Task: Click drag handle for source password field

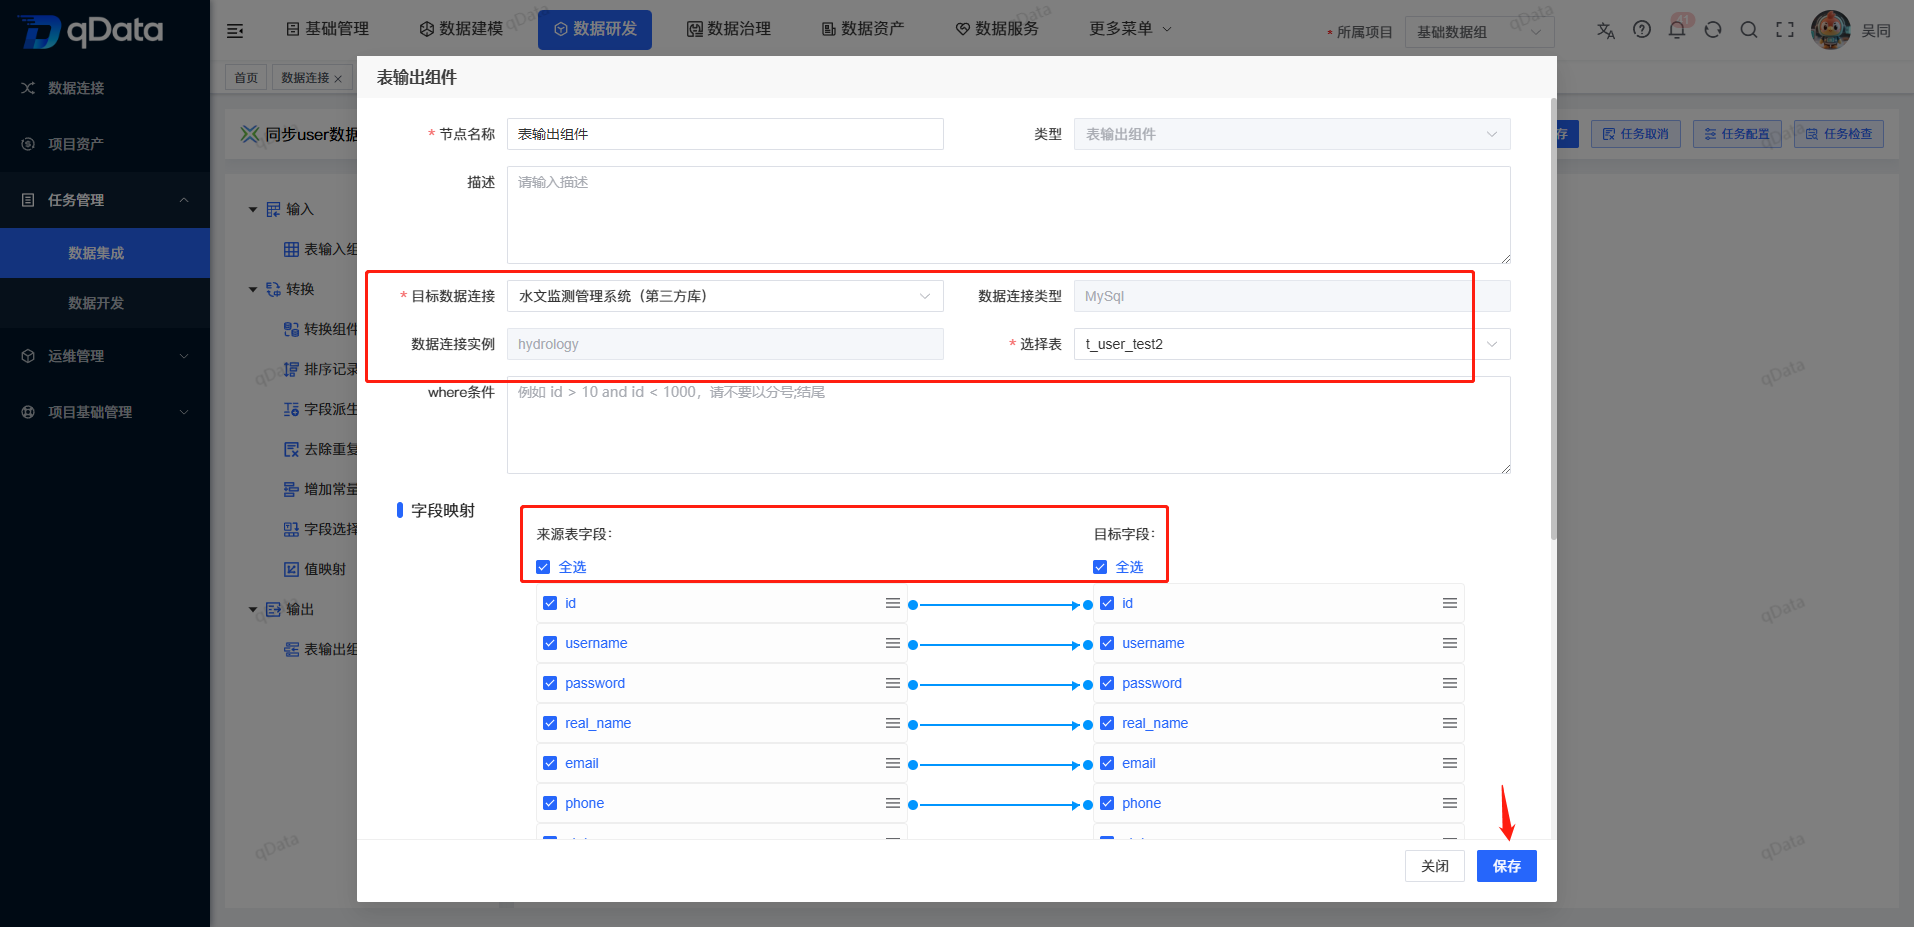Action: click(893, 683)
